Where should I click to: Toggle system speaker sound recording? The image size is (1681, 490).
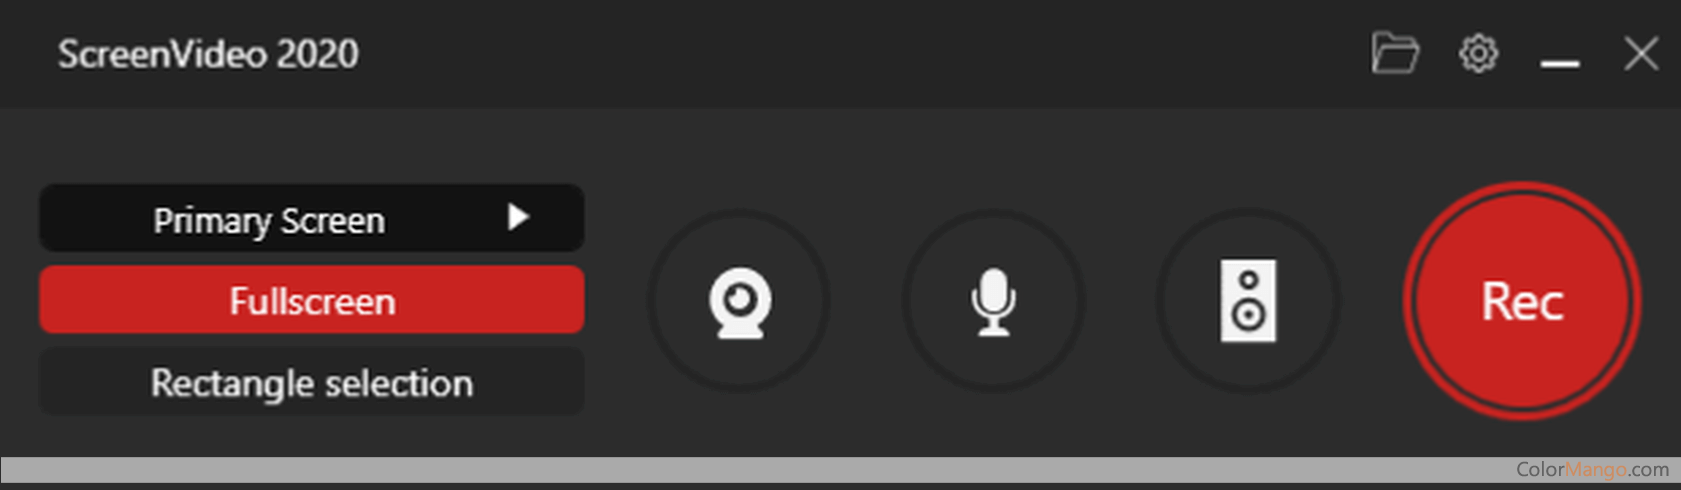tap(1248, 301)
